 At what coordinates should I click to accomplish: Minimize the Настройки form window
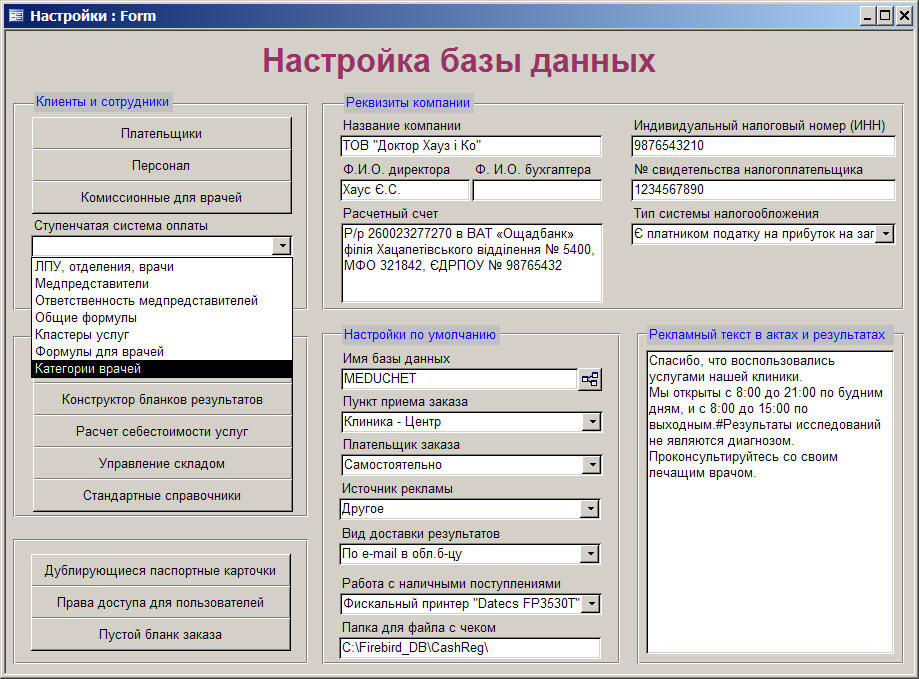[867, 16]
